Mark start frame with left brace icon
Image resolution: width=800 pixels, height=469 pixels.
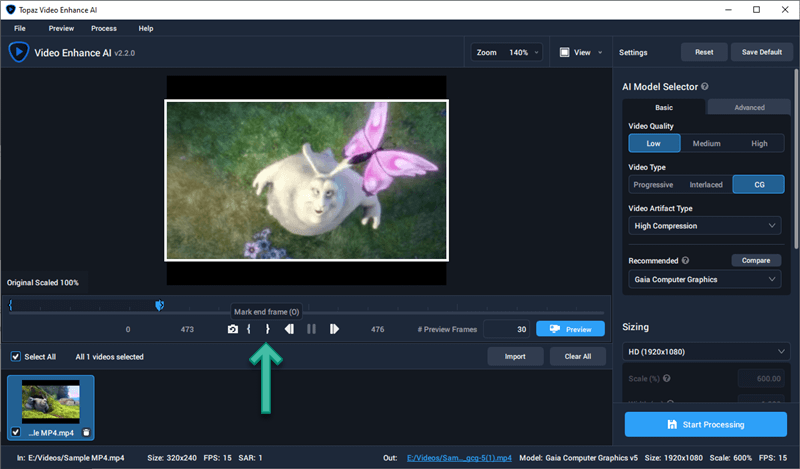pos(249,329)
